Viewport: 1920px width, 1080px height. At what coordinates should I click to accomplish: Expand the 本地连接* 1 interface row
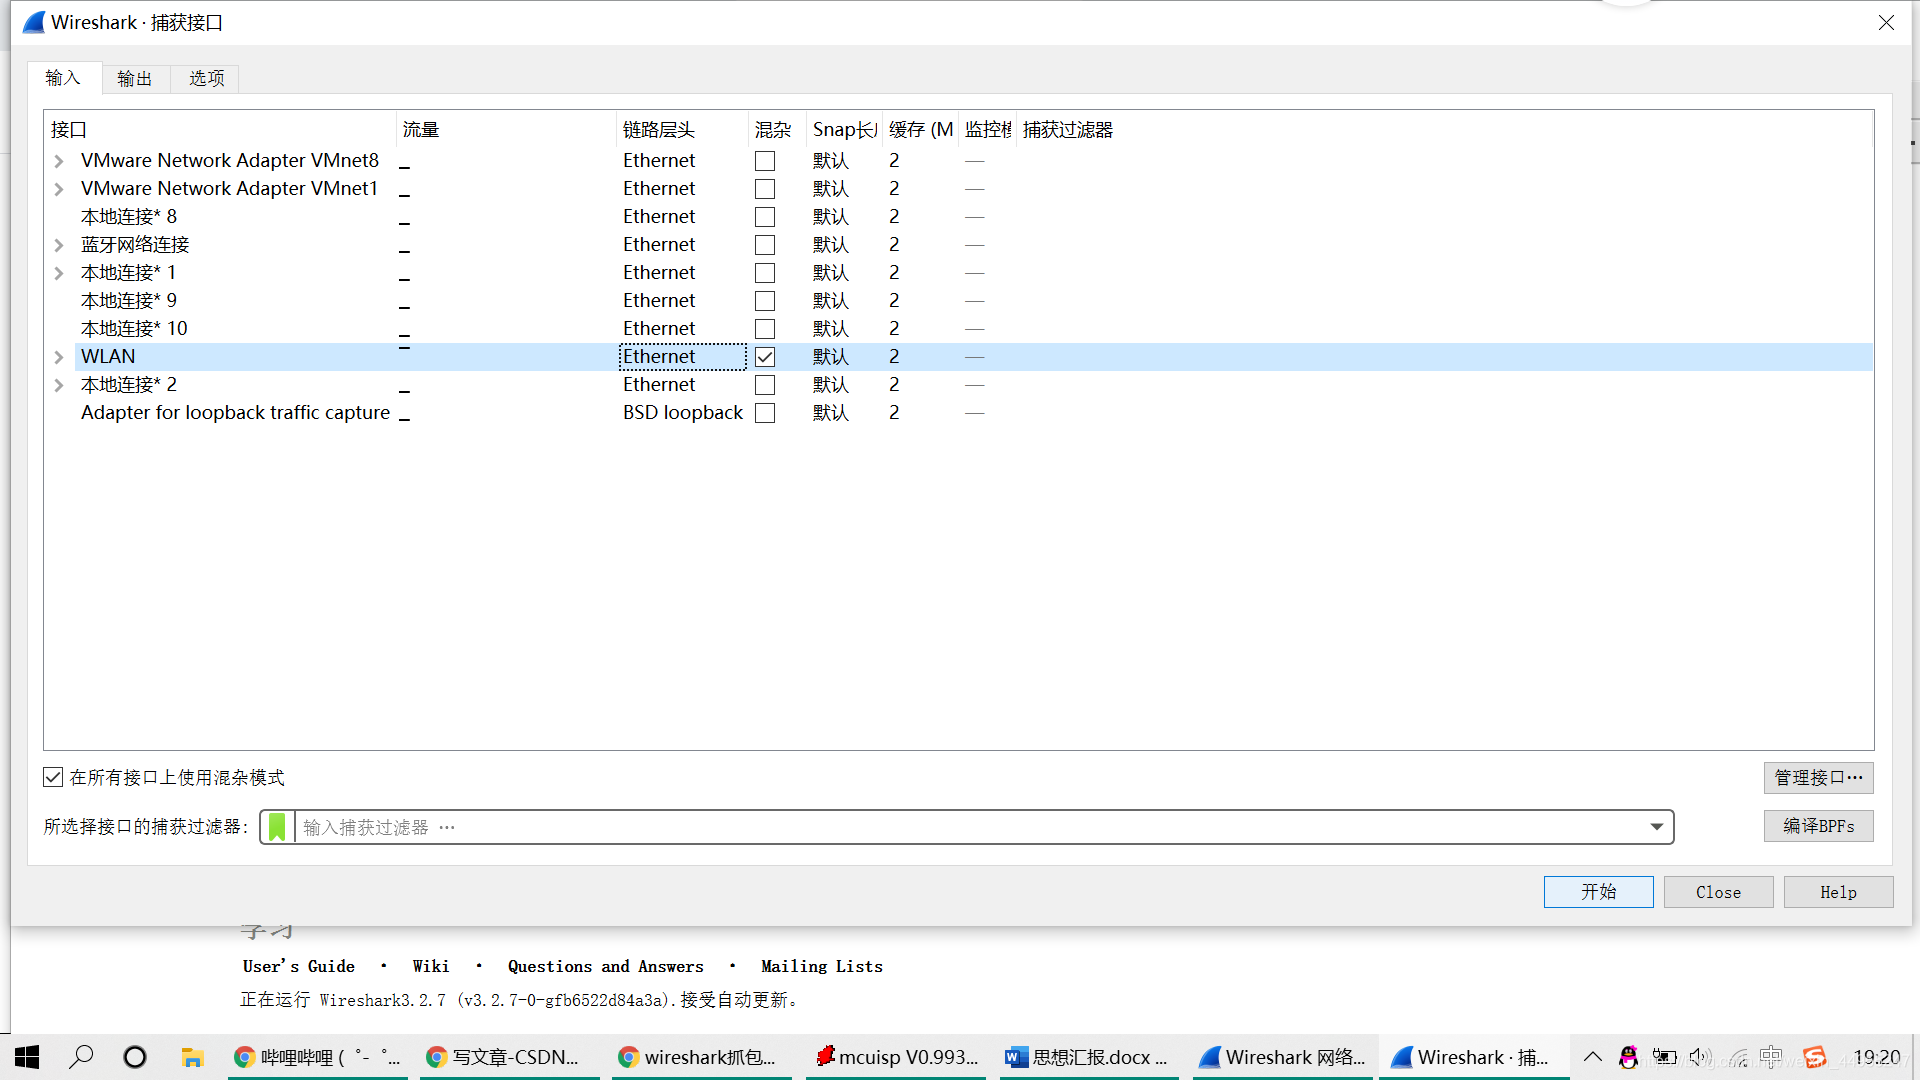59,273
